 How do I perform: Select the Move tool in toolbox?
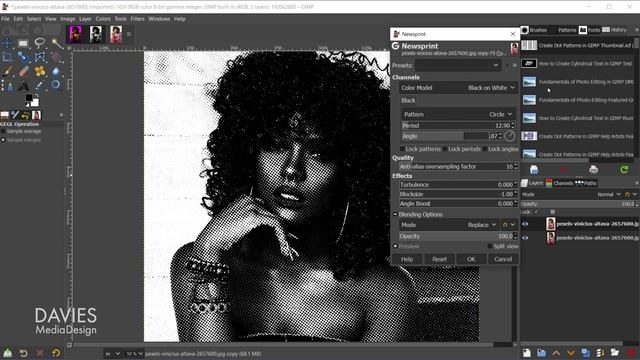(7, 43)
